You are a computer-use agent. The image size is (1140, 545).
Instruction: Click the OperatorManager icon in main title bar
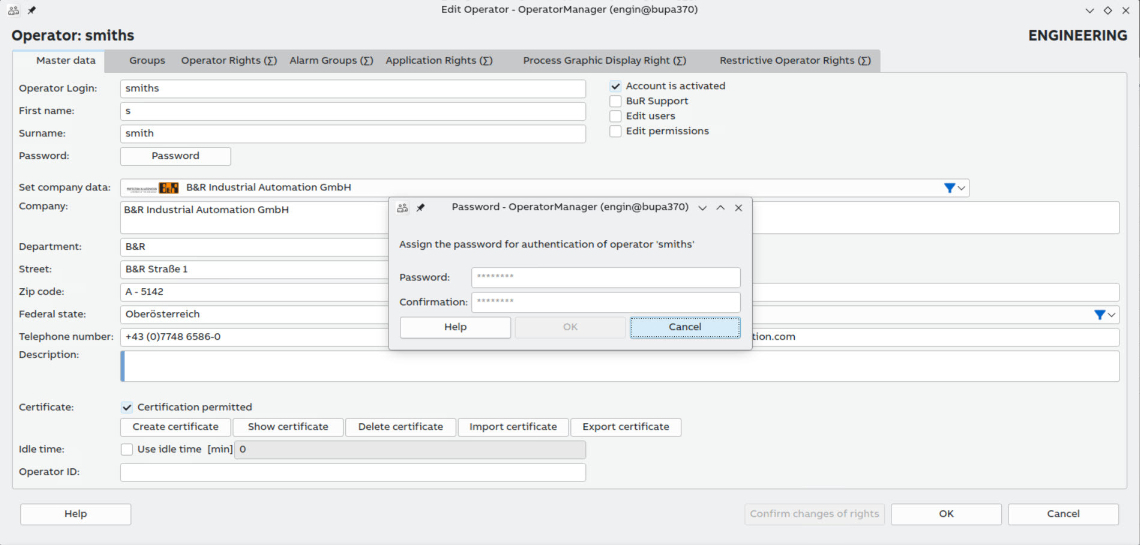pos(12,10)
